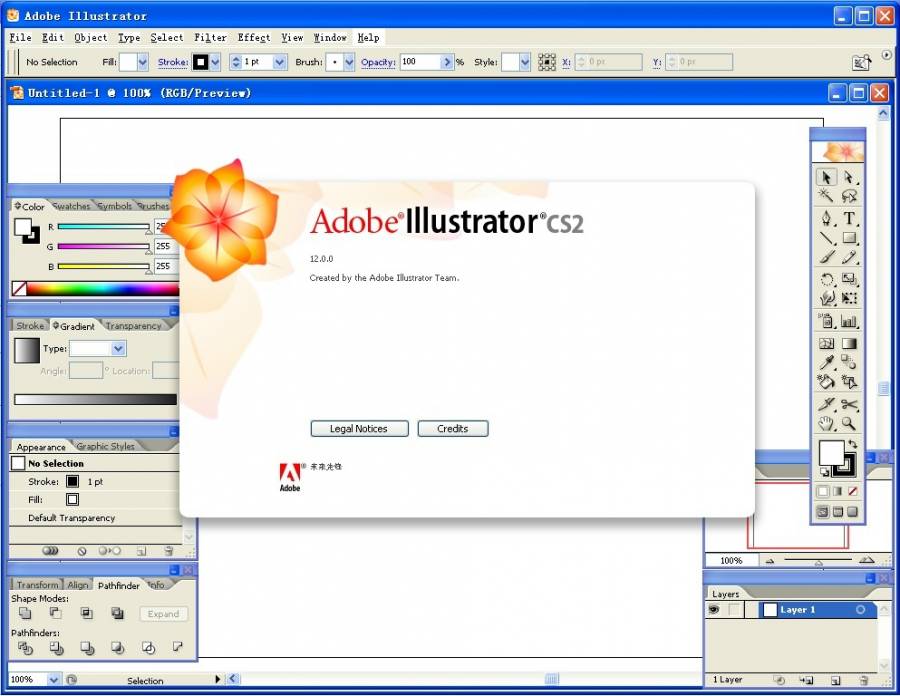This screenshot has height=696, width=900.
Task: Select the Eyedropper tool
Action: [x=827, y=362]
